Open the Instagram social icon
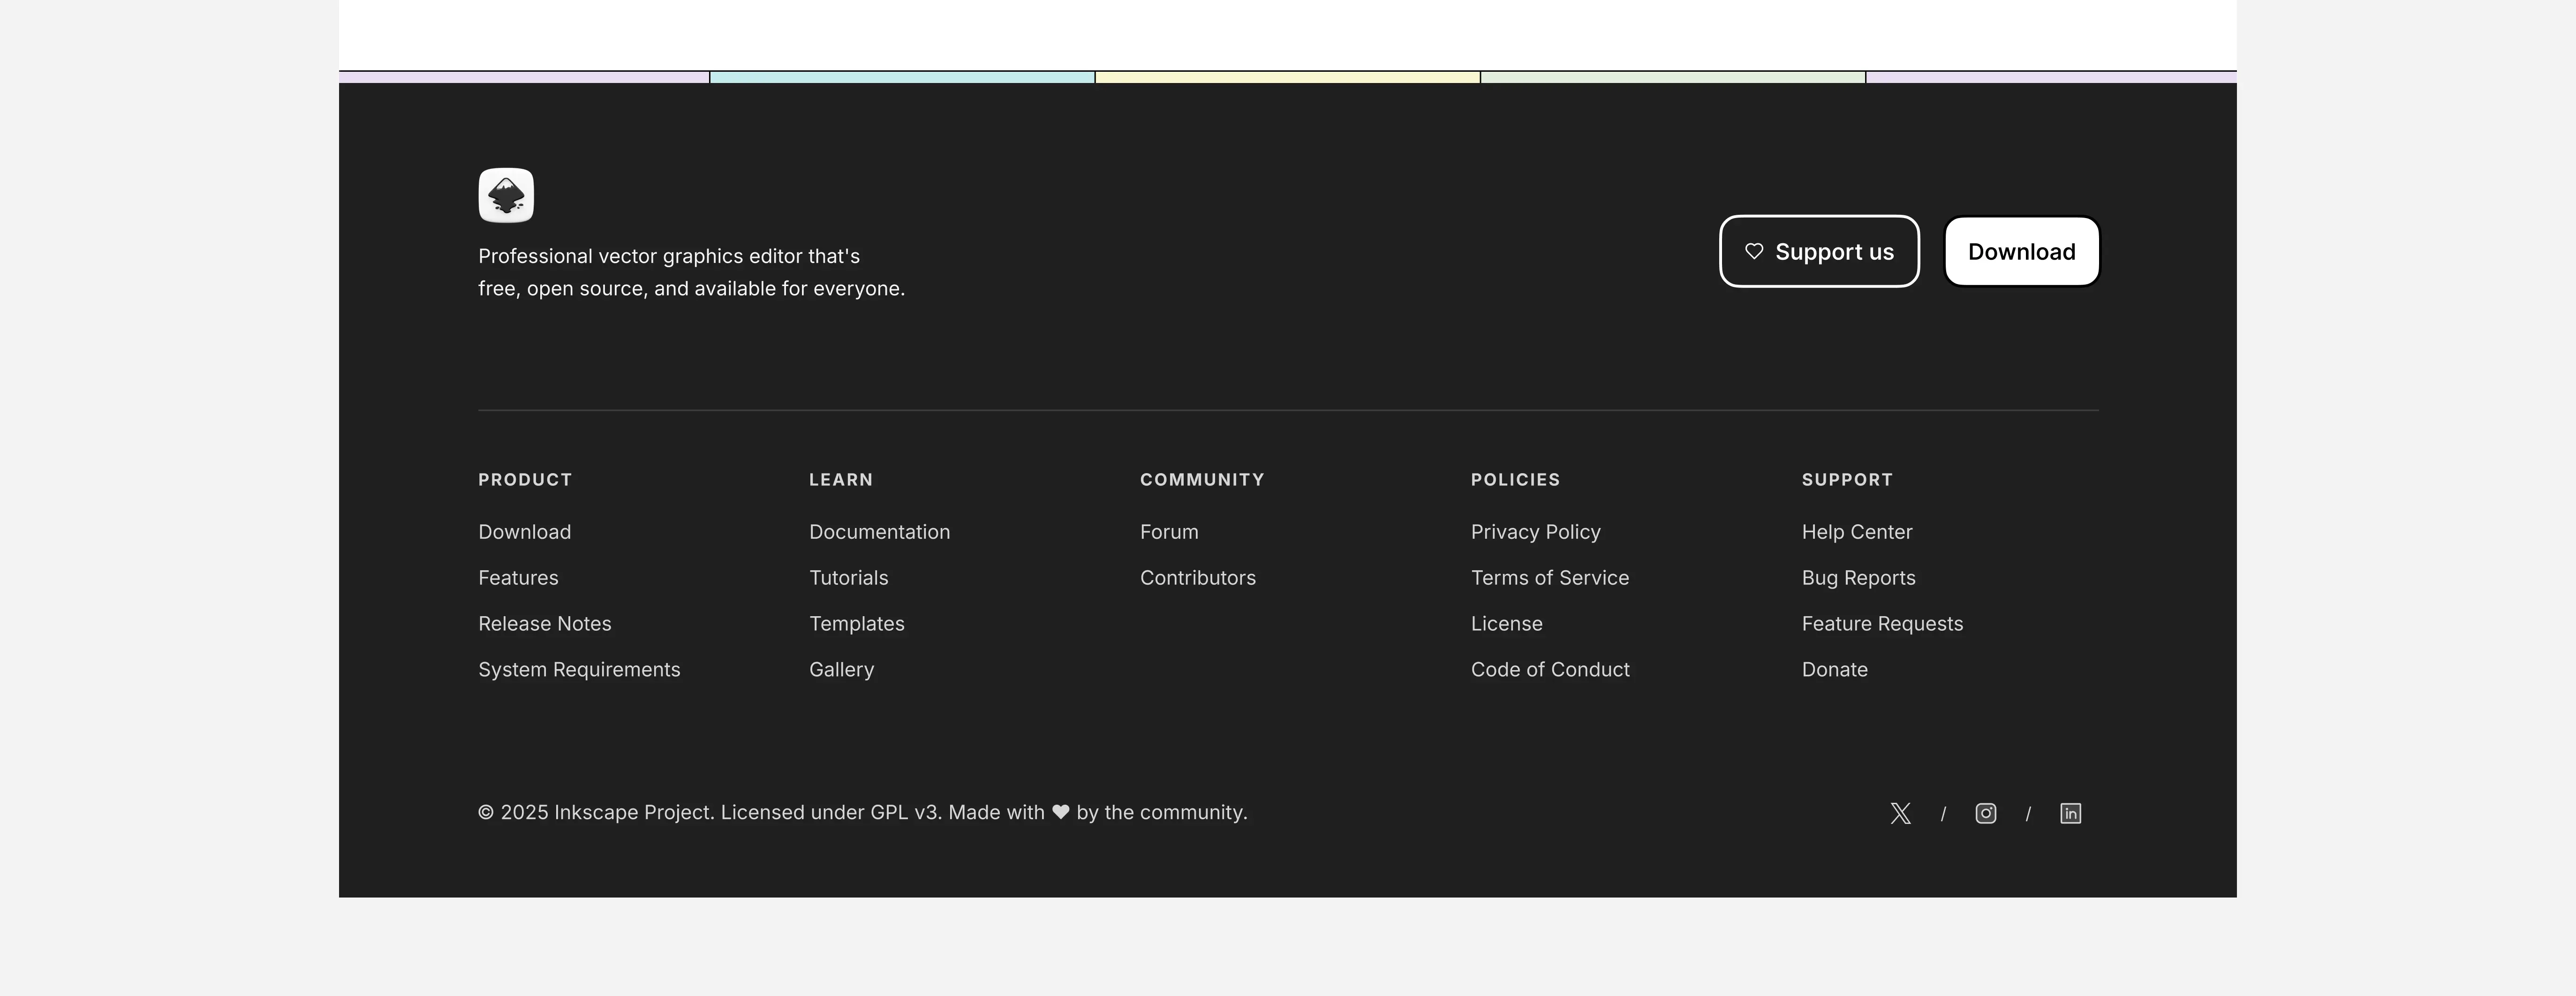2576x996 pixels. tap(1985, 813)
